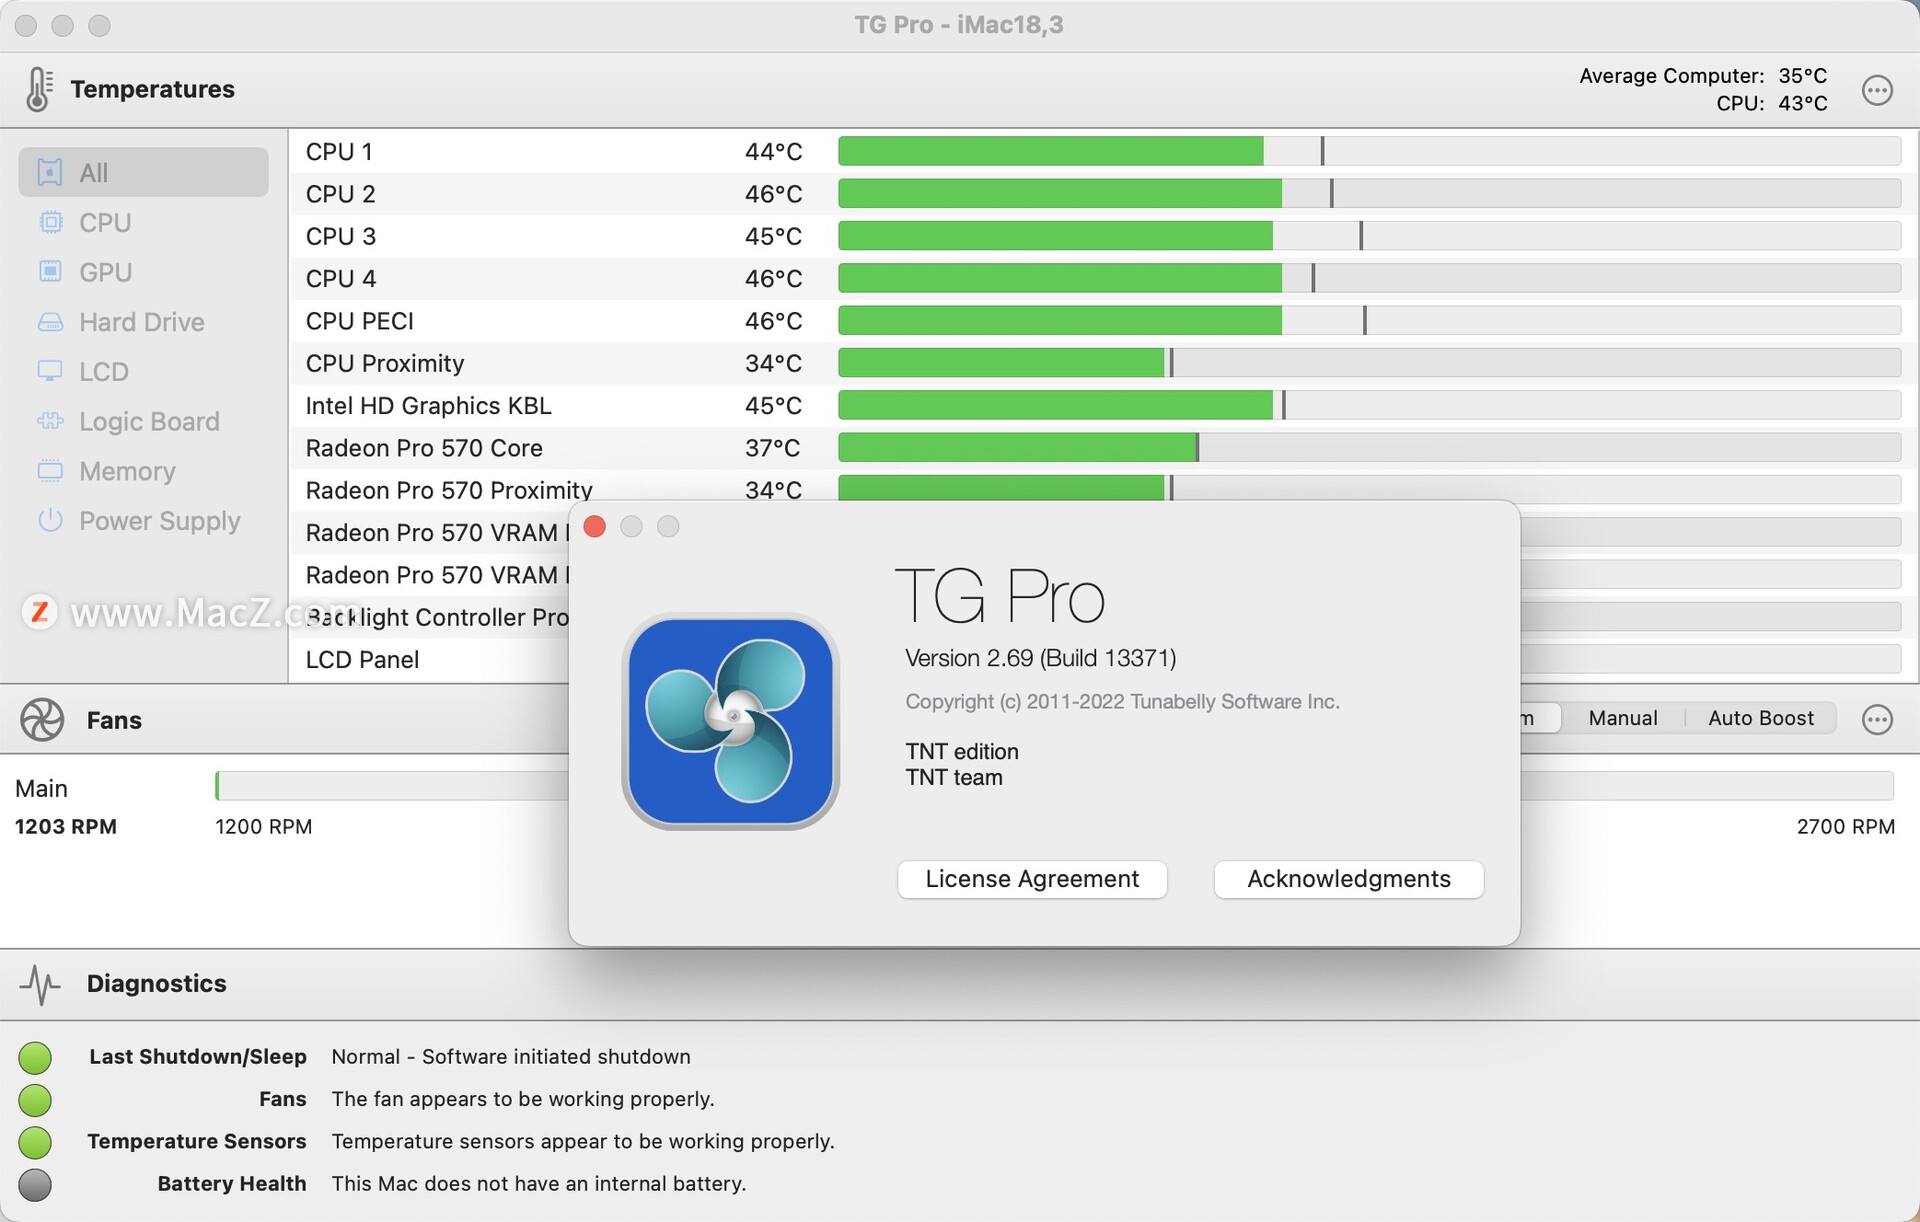
Task: Click the thermometer icon beside Temperatures
Action: 39,89
